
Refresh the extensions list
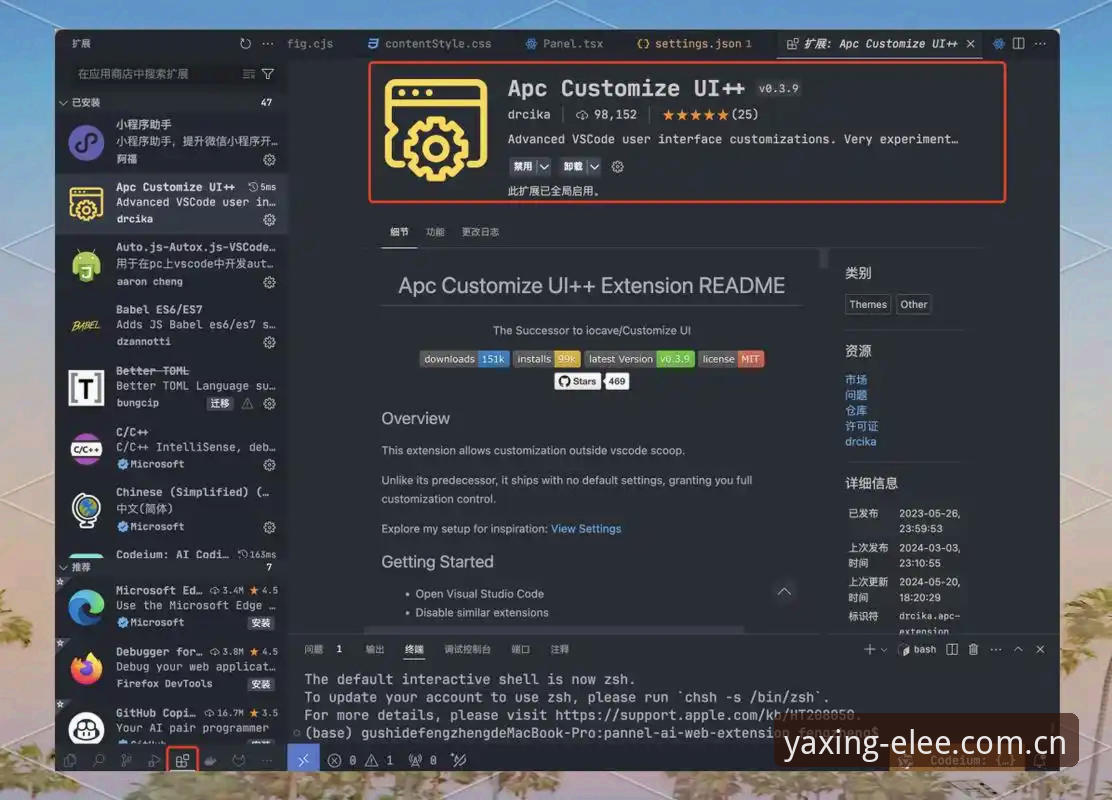pos(245,43)
